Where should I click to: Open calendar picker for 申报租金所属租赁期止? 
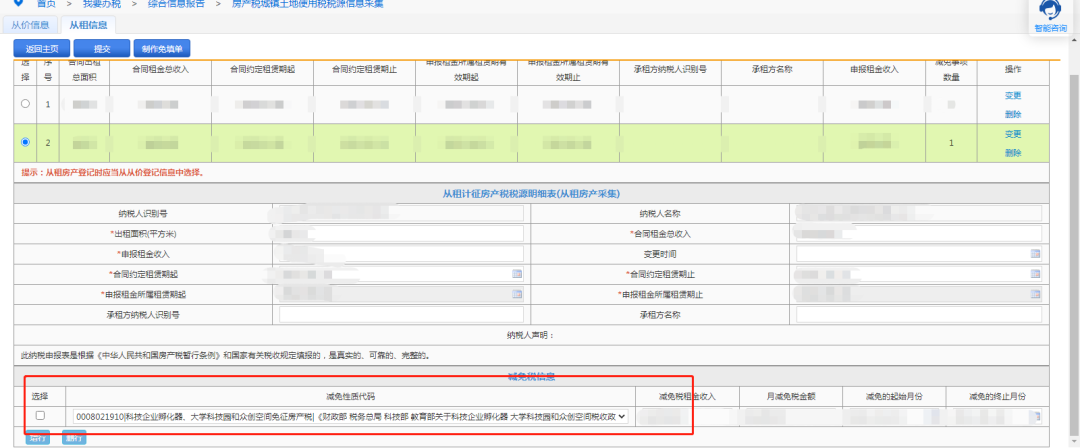tap(1035, 294)
